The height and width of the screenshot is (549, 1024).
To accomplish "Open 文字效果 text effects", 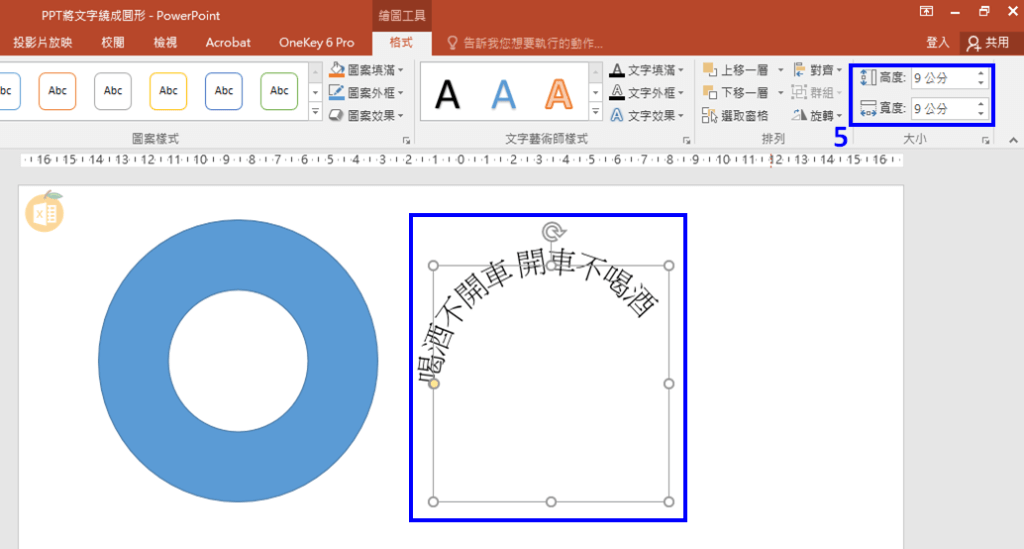I will (x=650, y=115).
